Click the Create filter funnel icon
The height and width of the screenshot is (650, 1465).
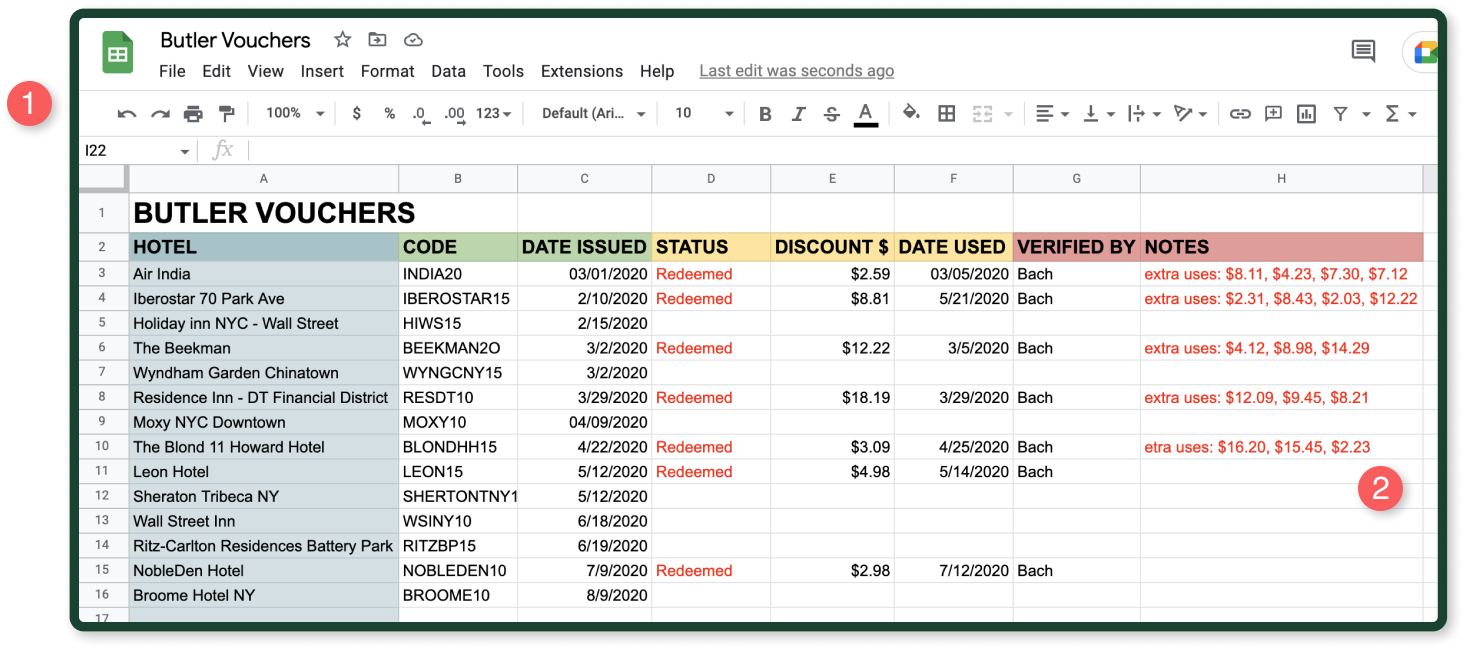[x=1340, y=114]
